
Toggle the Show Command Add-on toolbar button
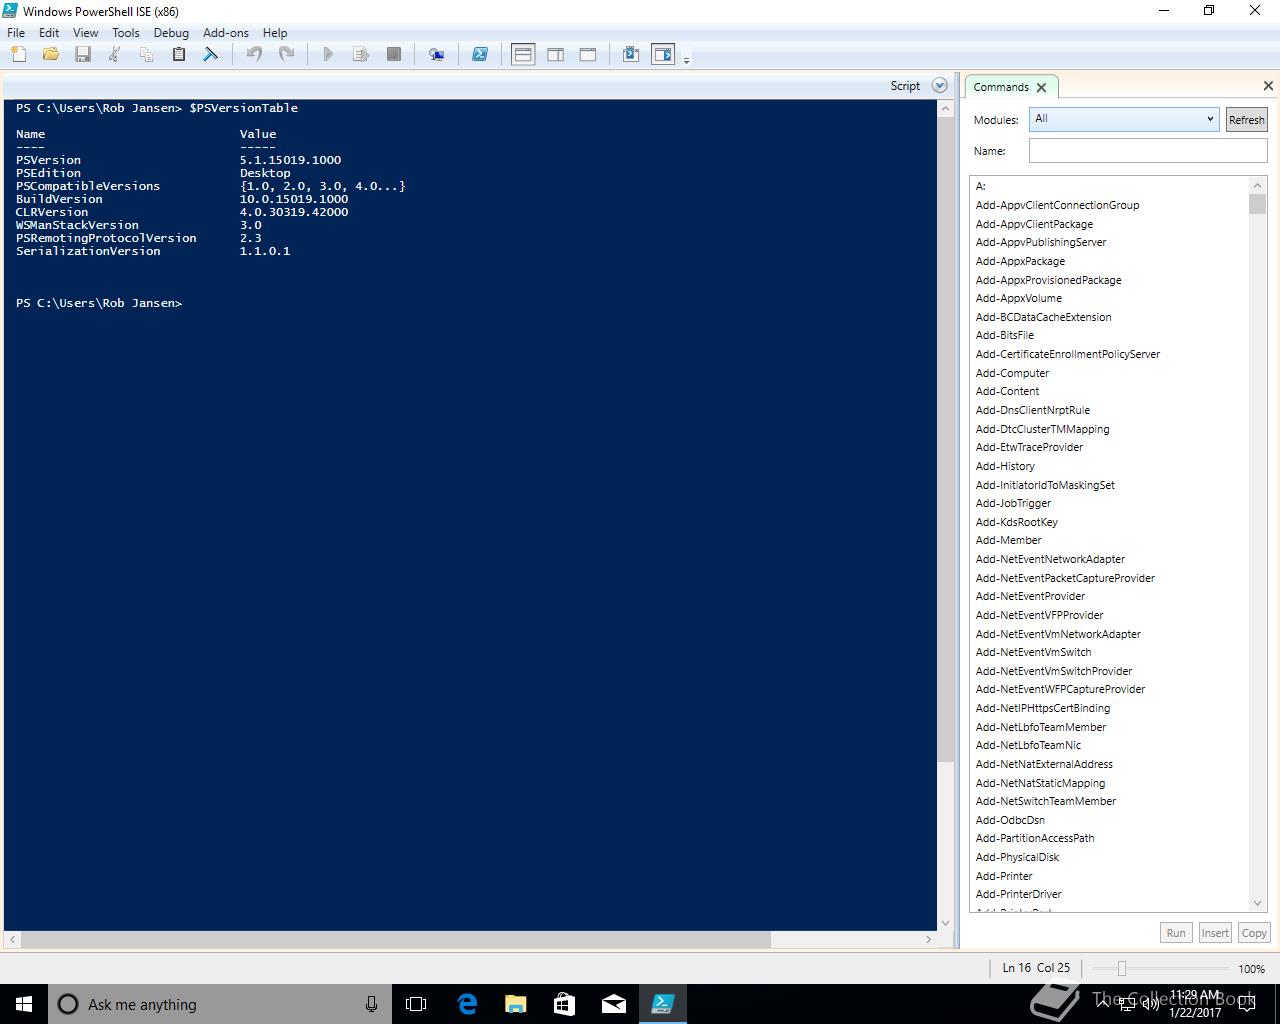click(663, 55)
